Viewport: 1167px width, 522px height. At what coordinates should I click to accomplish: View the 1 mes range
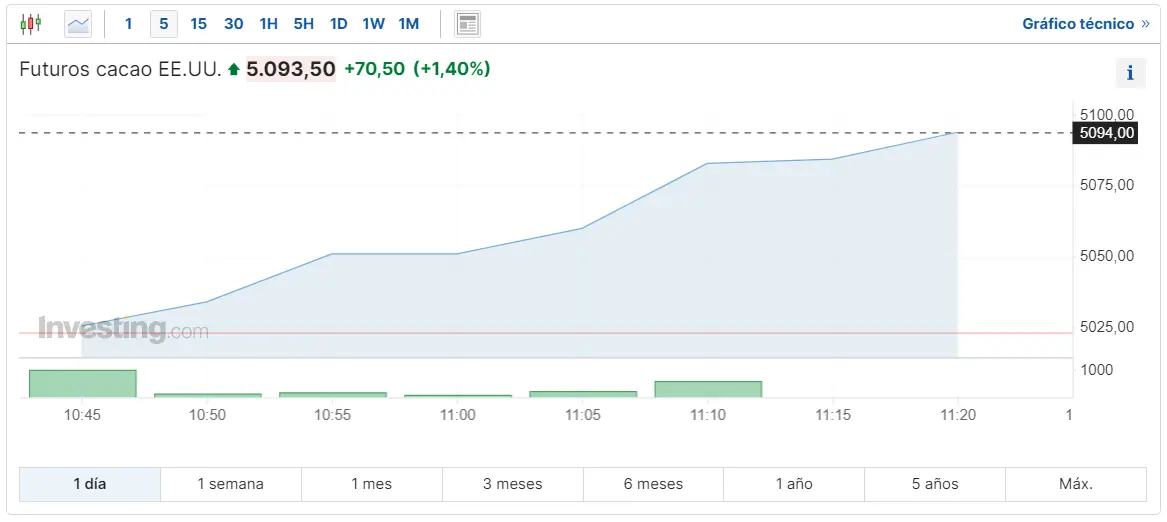coord(372,484)
